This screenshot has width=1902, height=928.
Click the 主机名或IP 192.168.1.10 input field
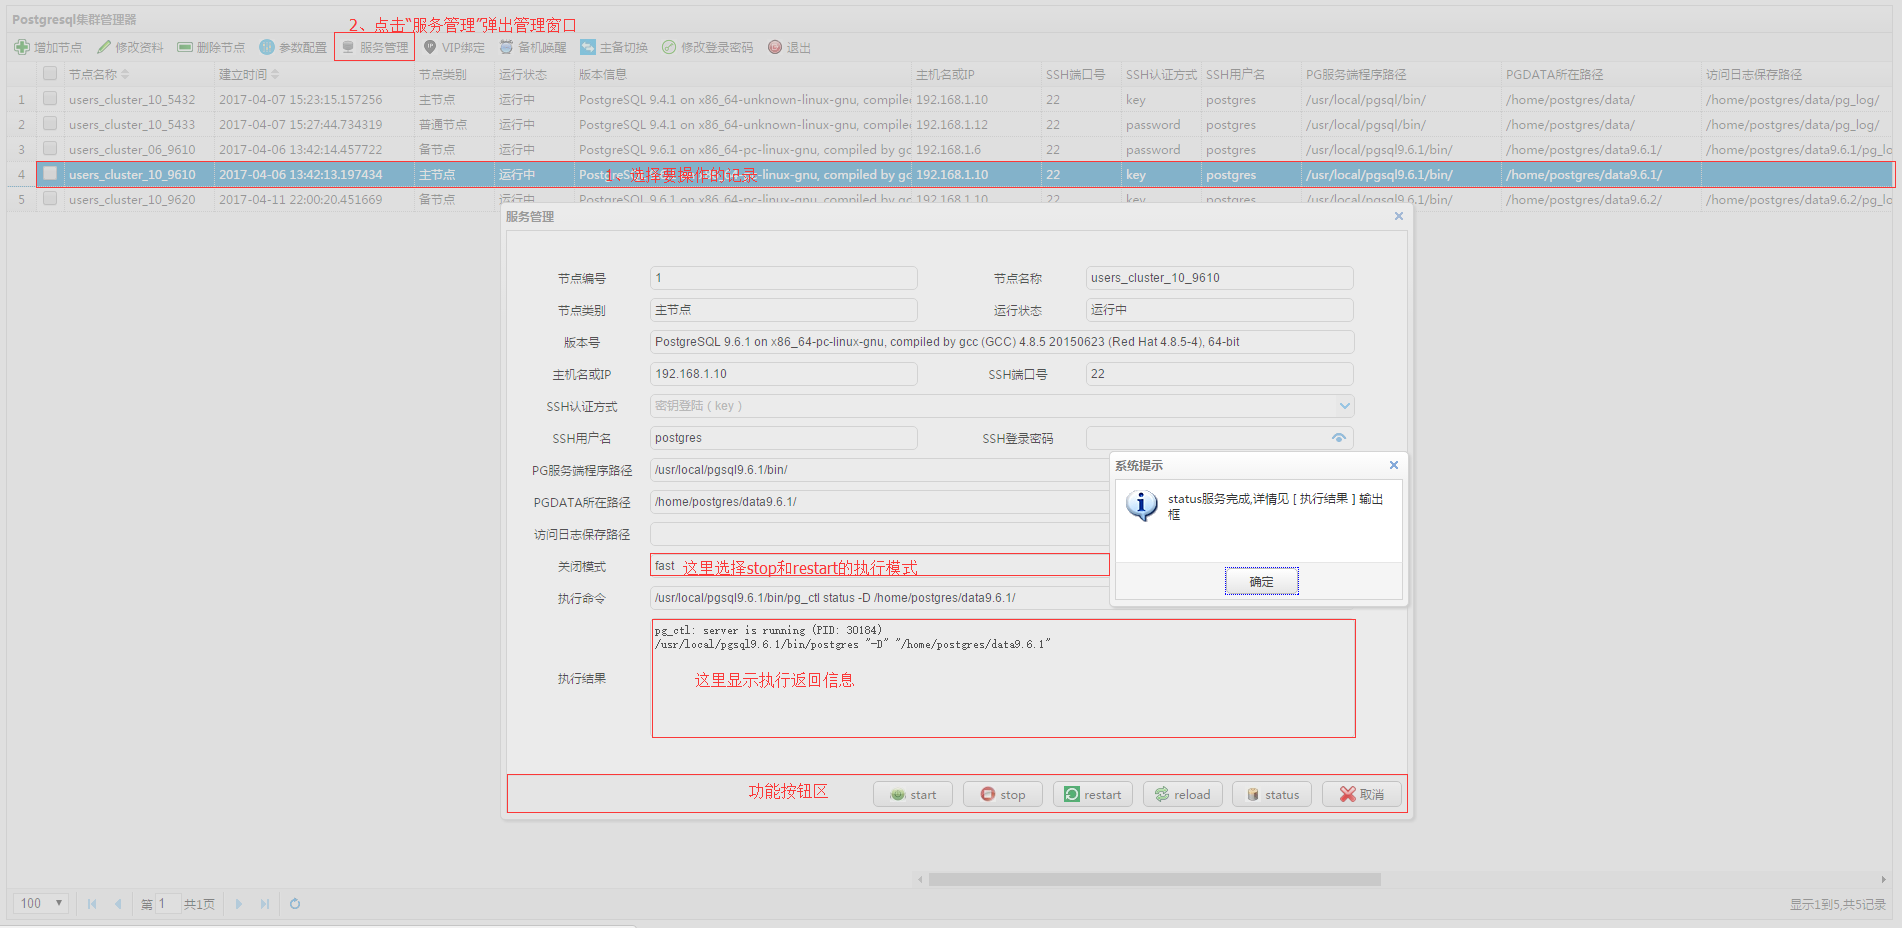783,374
